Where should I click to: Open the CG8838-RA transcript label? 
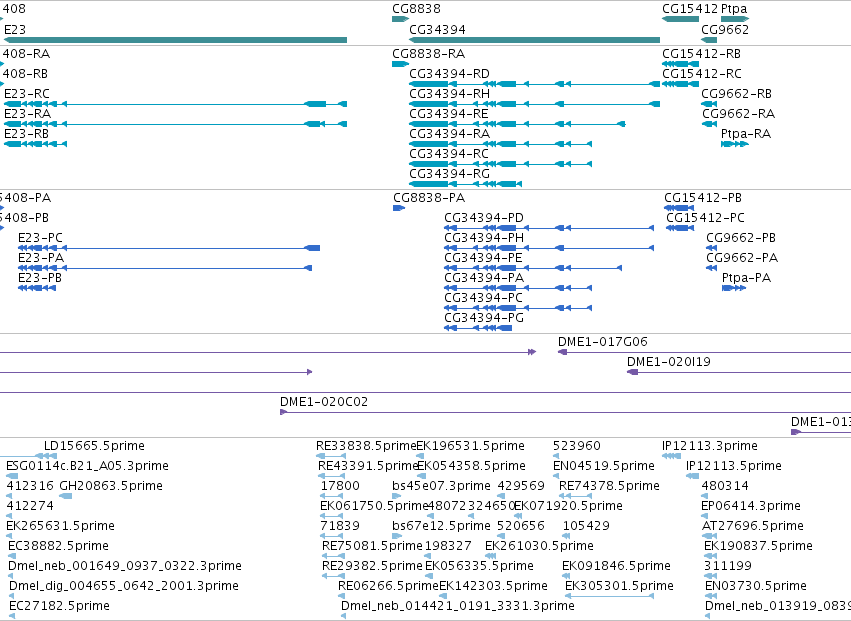(429, 54)
